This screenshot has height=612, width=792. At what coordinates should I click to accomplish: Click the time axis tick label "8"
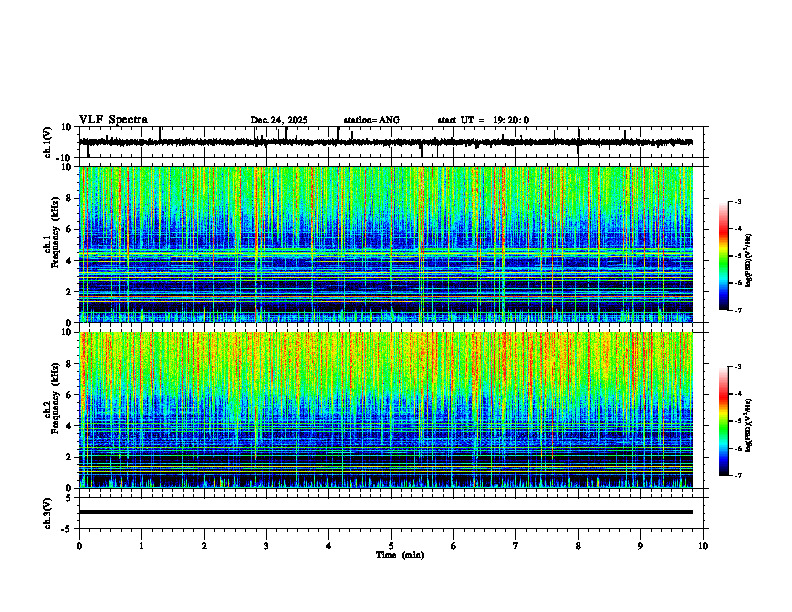[578, 546]
